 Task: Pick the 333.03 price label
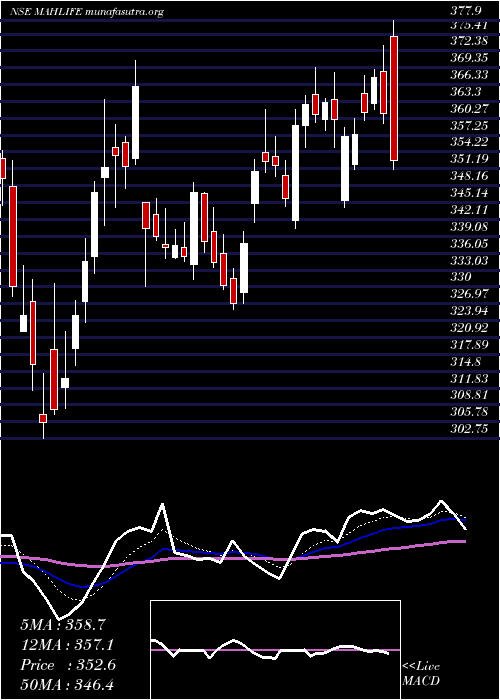[468, 261]
